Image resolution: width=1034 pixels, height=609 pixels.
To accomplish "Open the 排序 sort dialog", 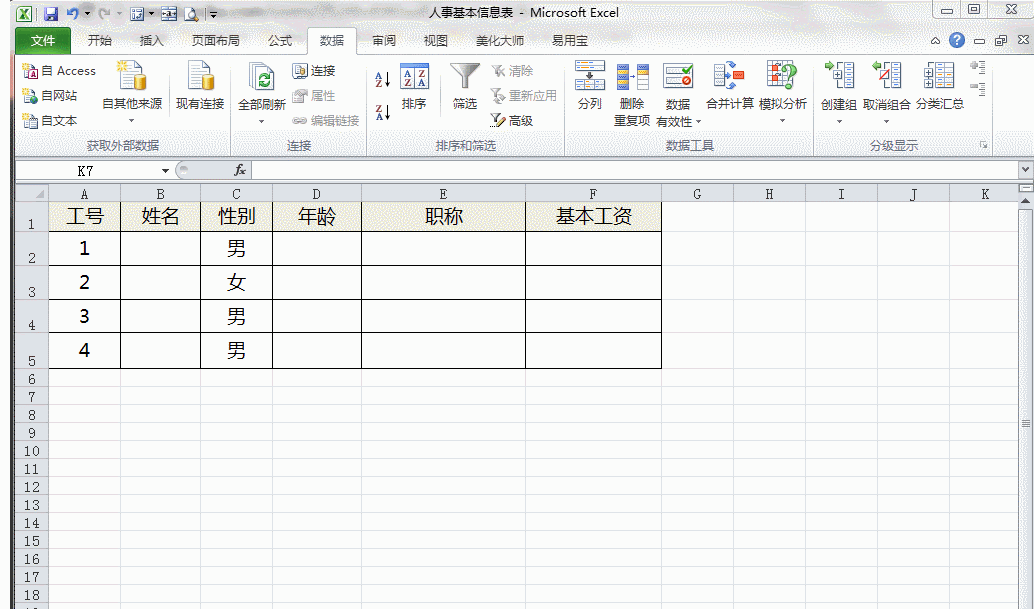I will pyautogui.click(x=414, y=86).
